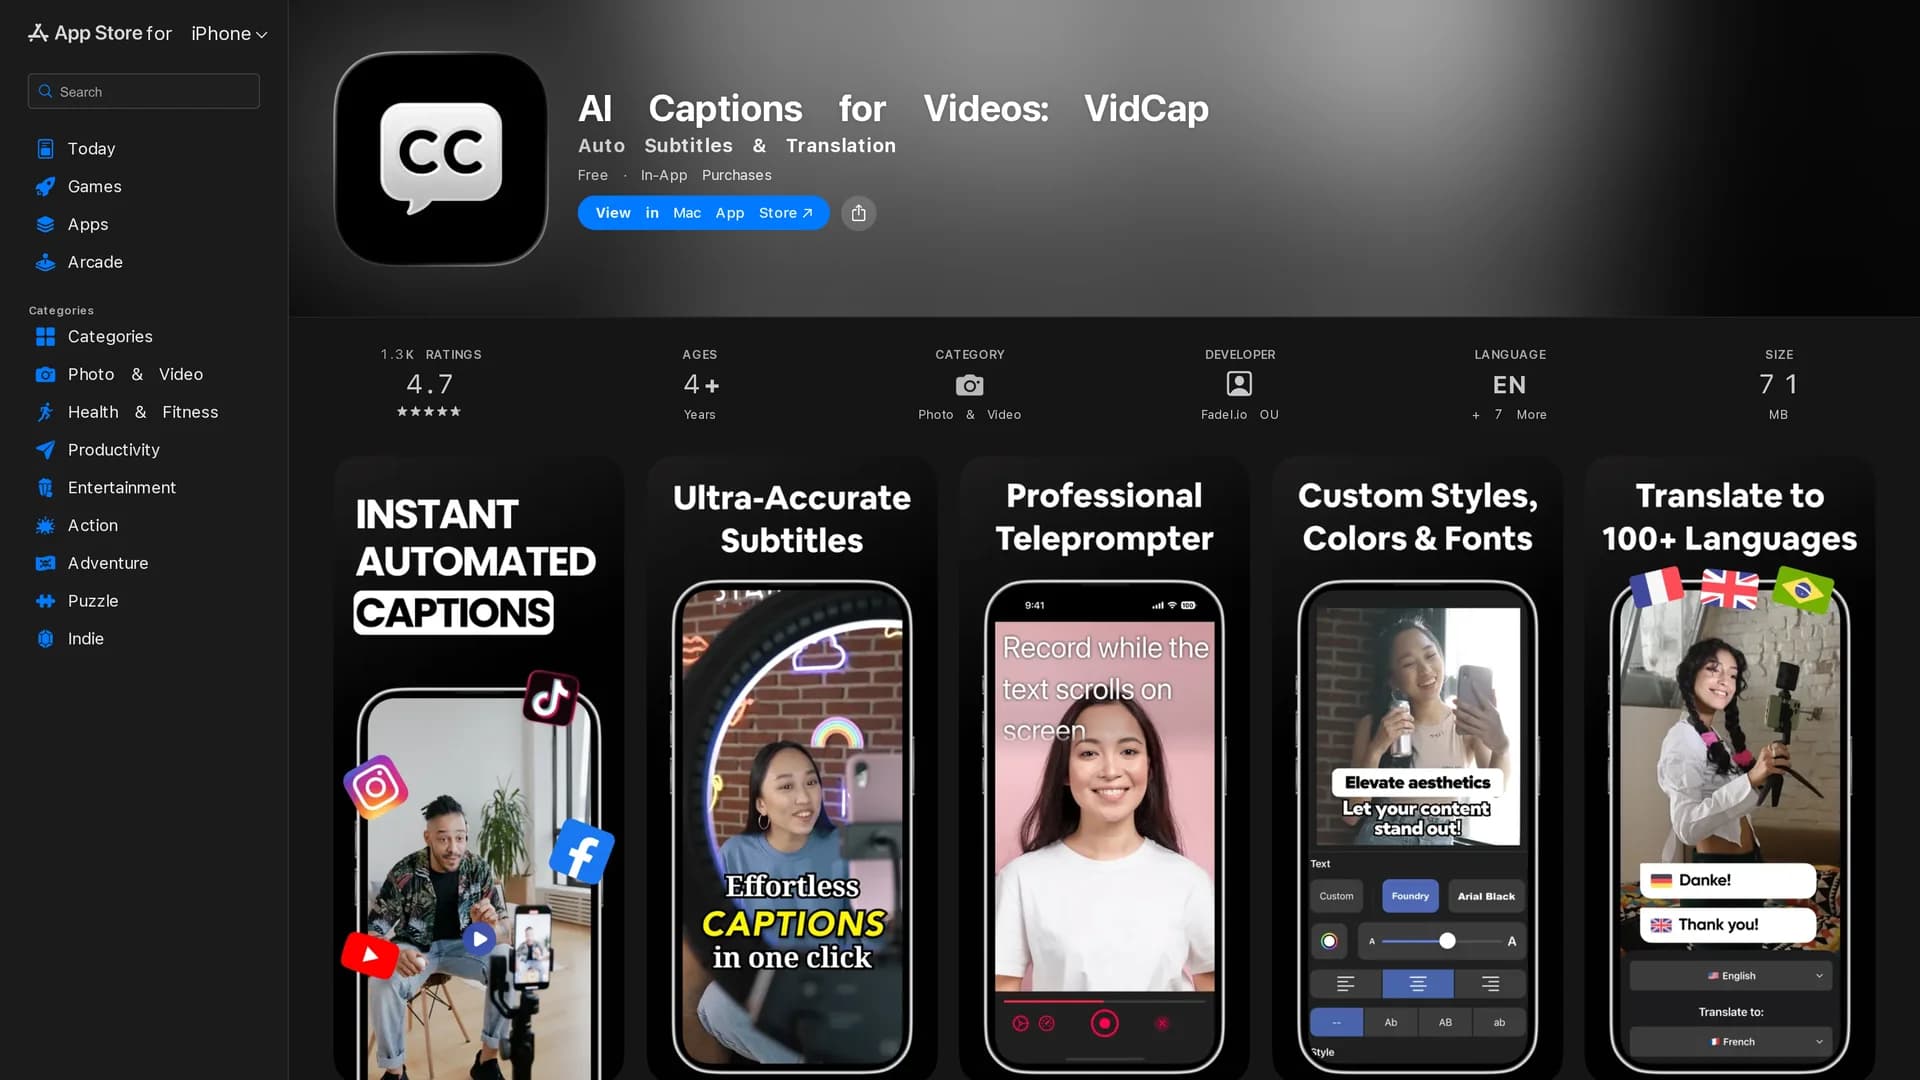Select the Action burst icon
Screen dimensions: 1920x1080
pyautogui.click(x=45, y=526)
